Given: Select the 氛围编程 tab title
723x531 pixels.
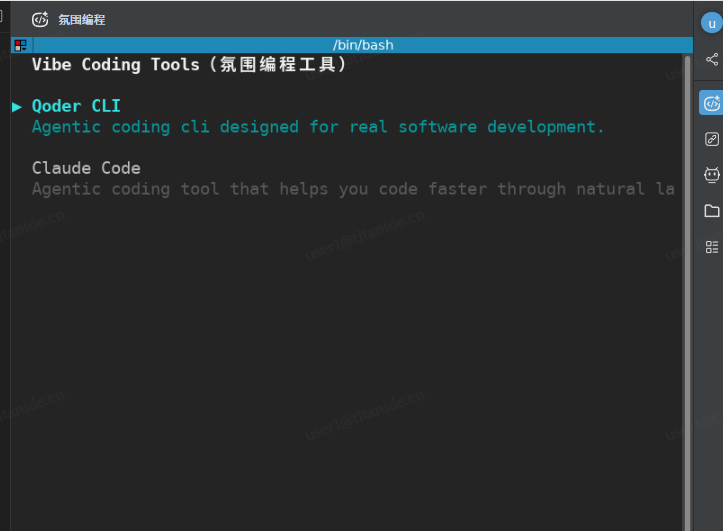Looking at the screenshot, I should point(81,20).
